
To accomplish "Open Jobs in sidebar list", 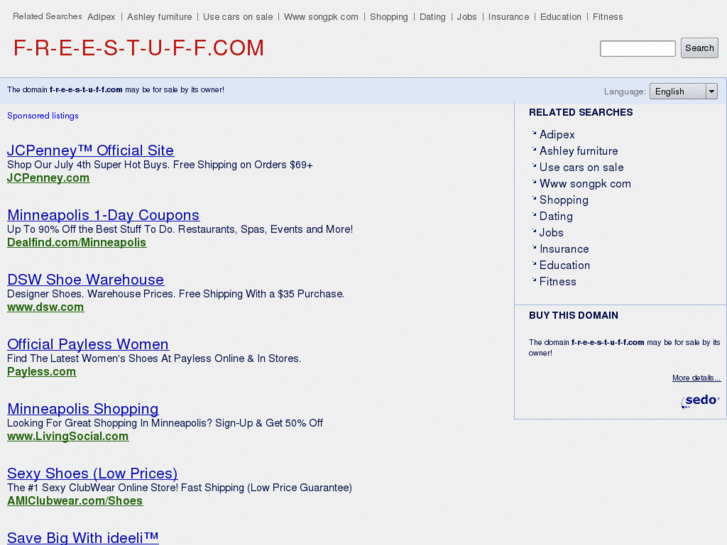I will (551, 233).
